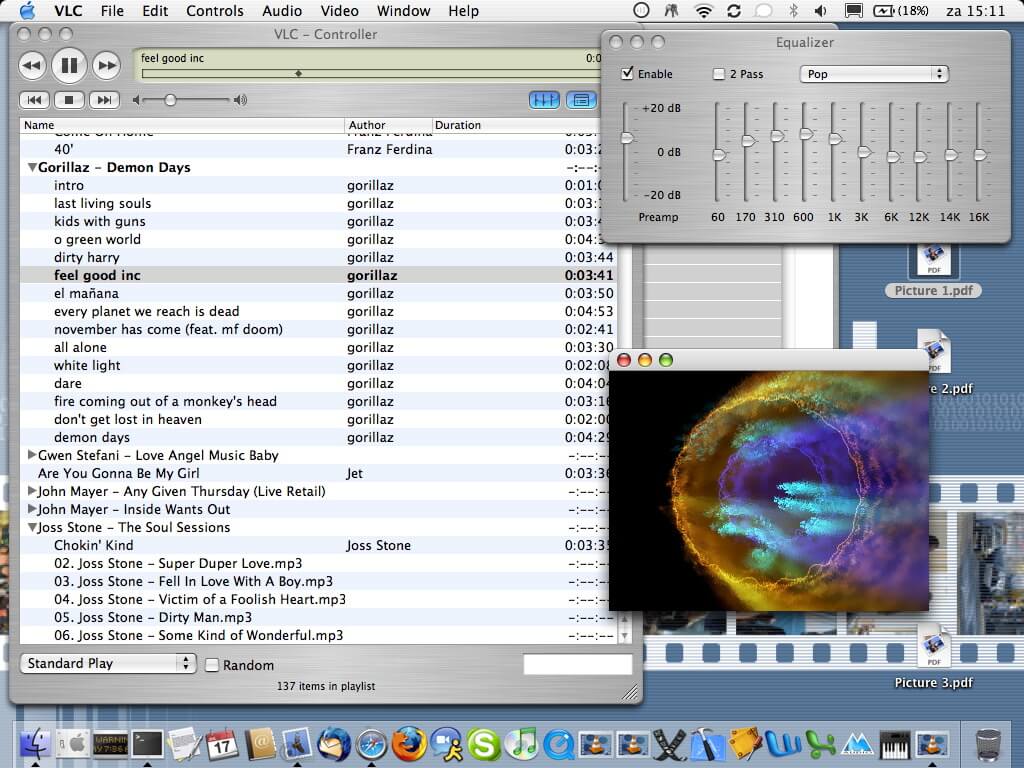Enable the Equalizer with the Enable checkbox

[x=626, y=73]
